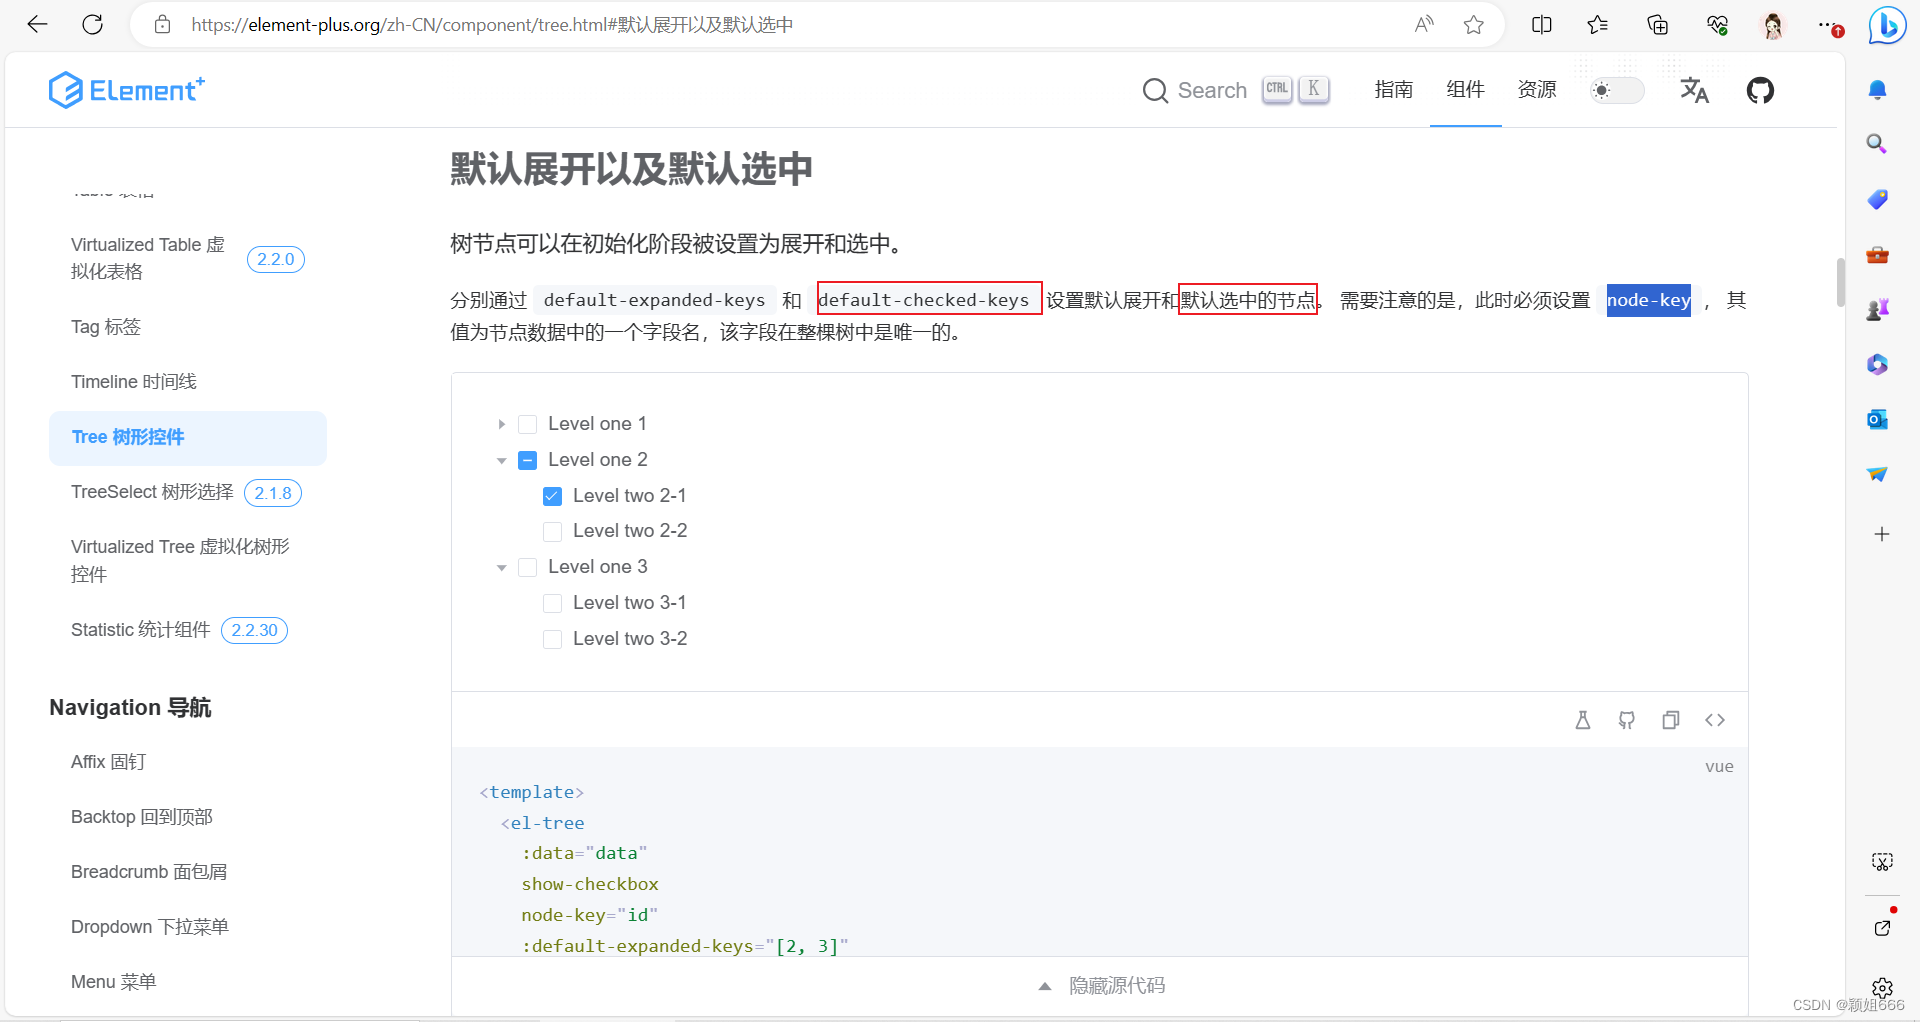Copy the example code with copy icon
The height and width of the screenshot is (1022, 1920).
tap(1671, 719)
